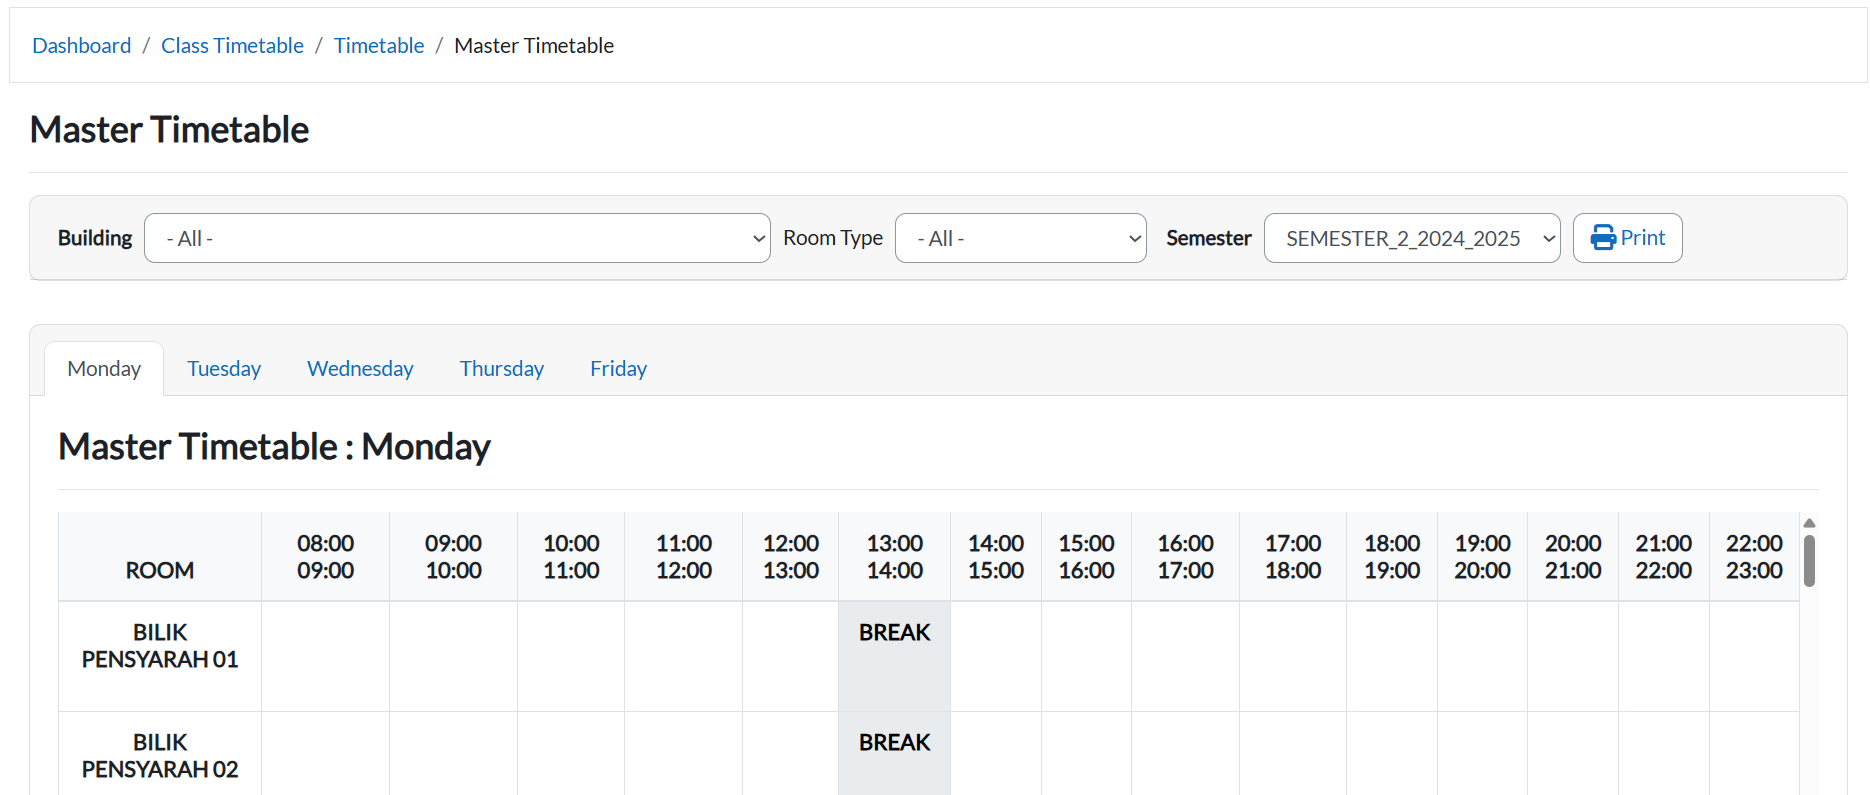Expand the Room Type dropdown
The image size is (1870, 795).
click(1019, 238)
